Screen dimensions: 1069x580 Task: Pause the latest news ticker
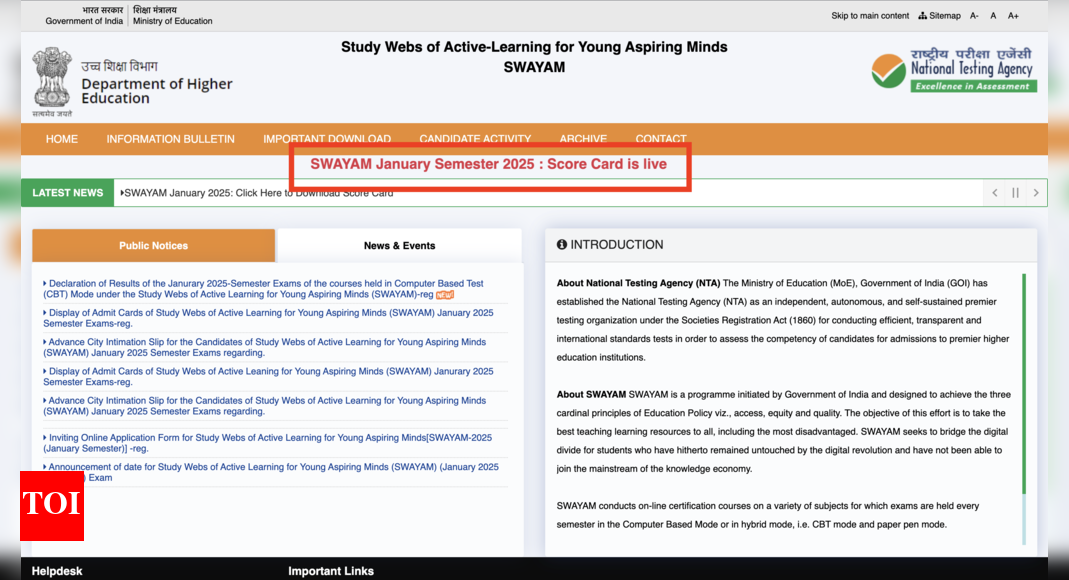[1015, 193]
